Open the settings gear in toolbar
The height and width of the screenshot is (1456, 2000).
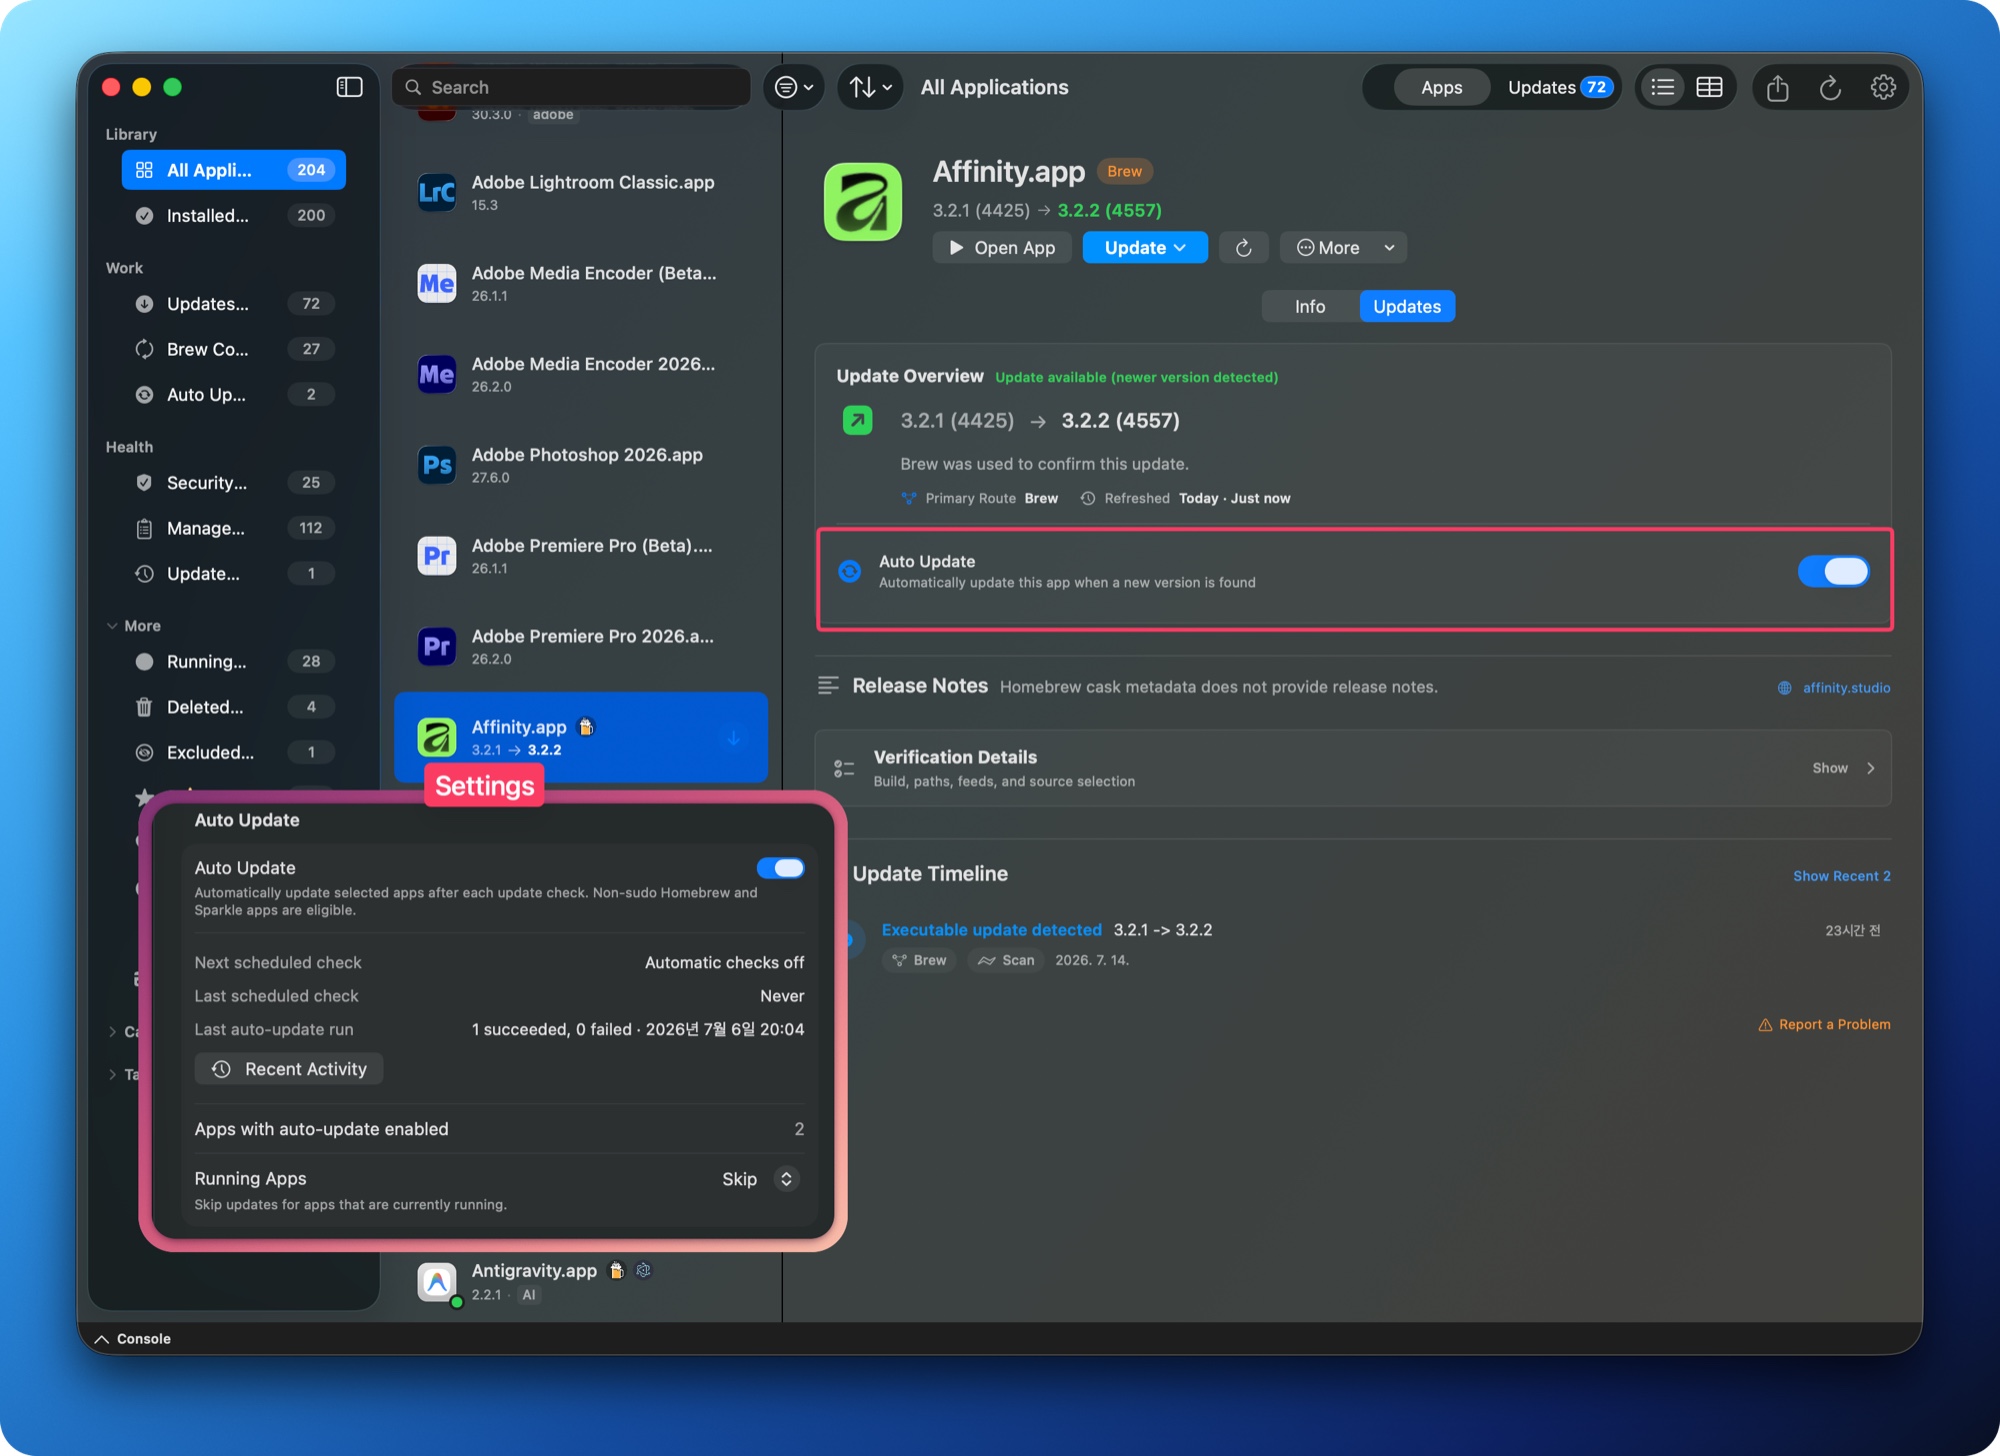pos(1883,87)
